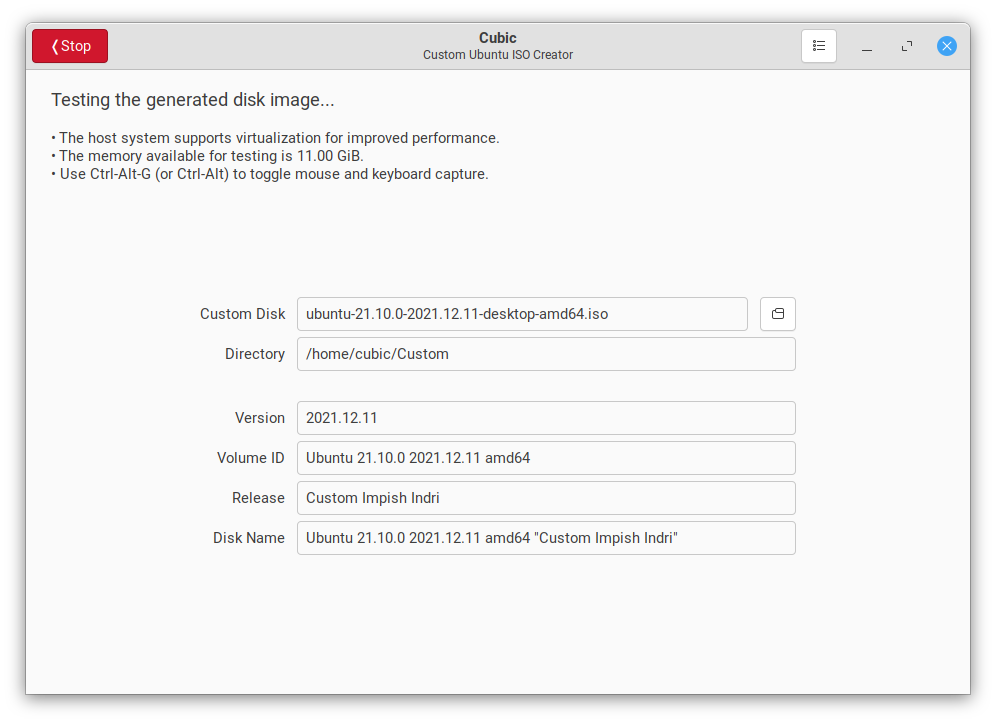Edit the Release field showing Custom Impish Indri
This screenshot has height=723, width=996.
pyautogui.click(x=546, y=497)
